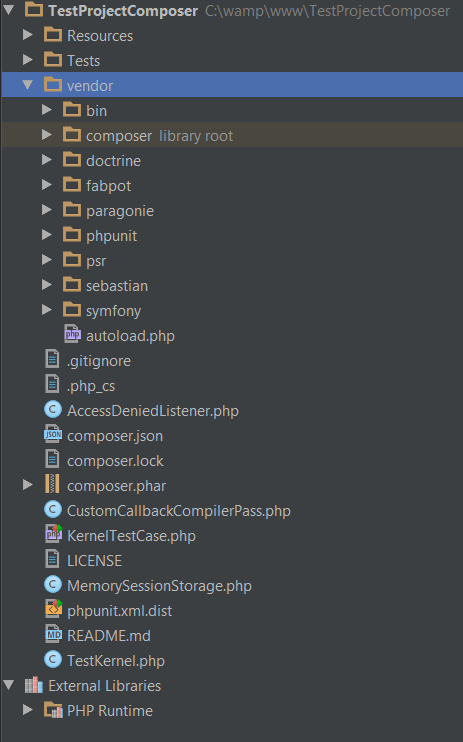Collapse the vendor folder arrow
The width and height of the screenshot is (463, 742).
[28, 85]
